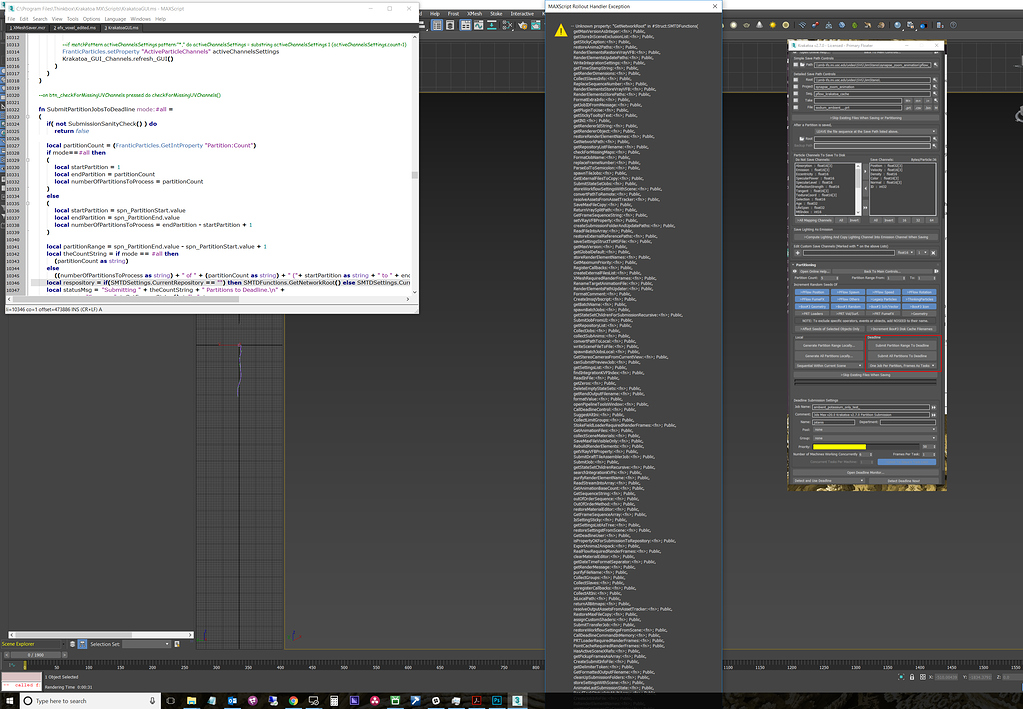Click the pick icon next to the Path field
1023x709 pixels.
pyautogui.click(x=935, y=65)
